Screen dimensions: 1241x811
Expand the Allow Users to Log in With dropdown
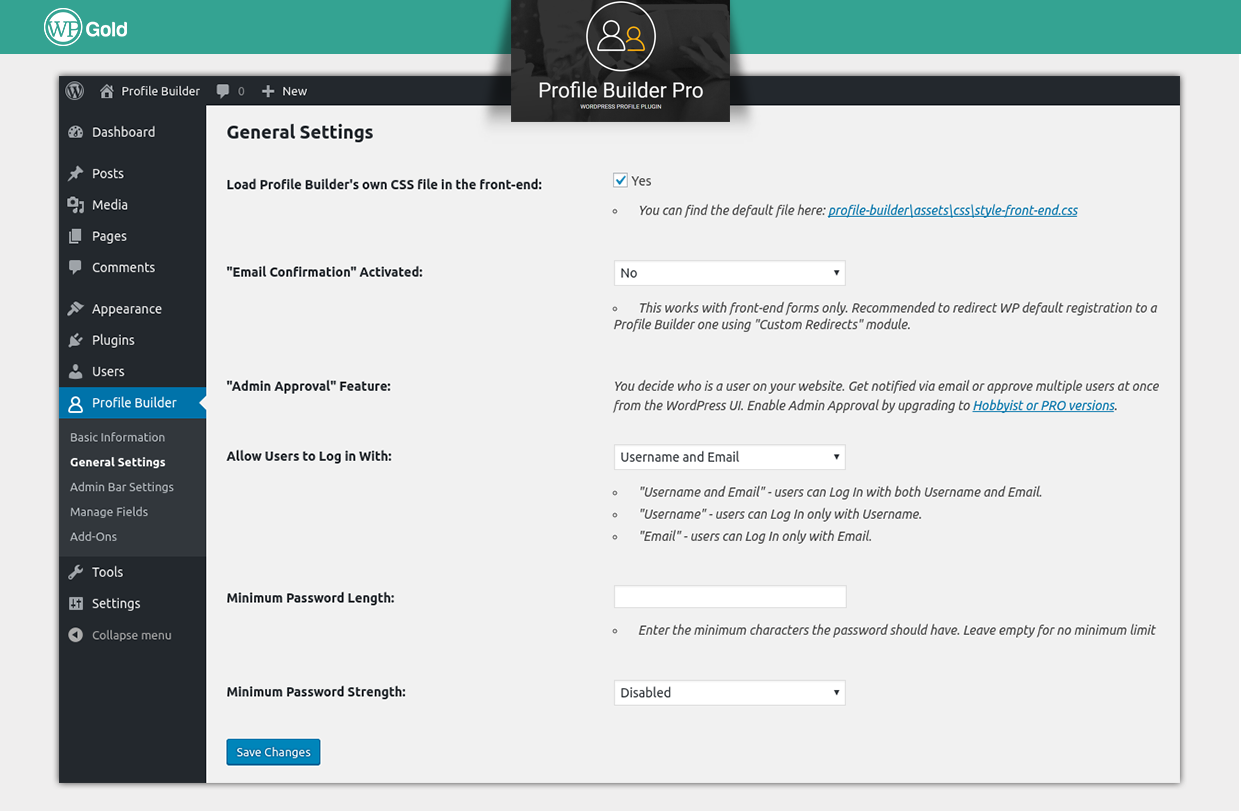[729, 457]
